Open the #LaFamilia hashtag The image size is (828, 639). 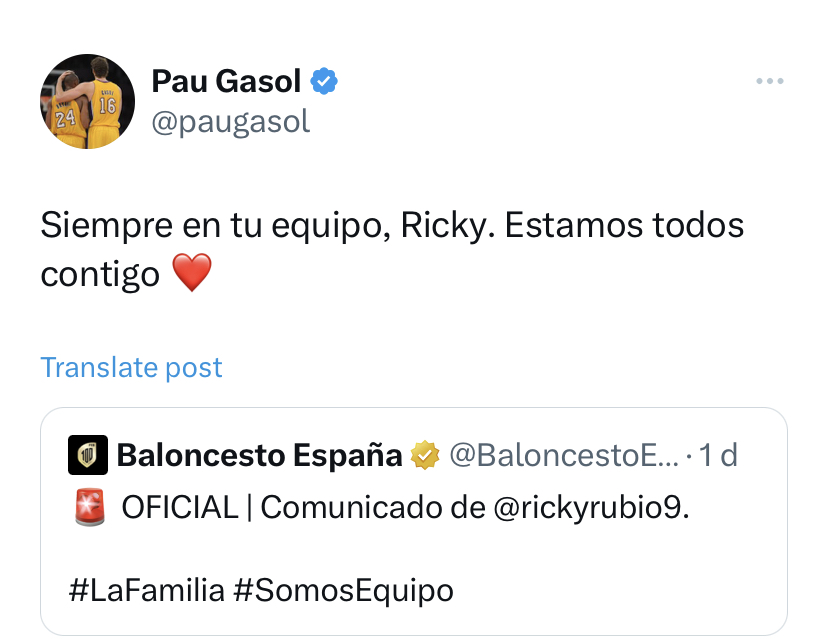point(146,590)
